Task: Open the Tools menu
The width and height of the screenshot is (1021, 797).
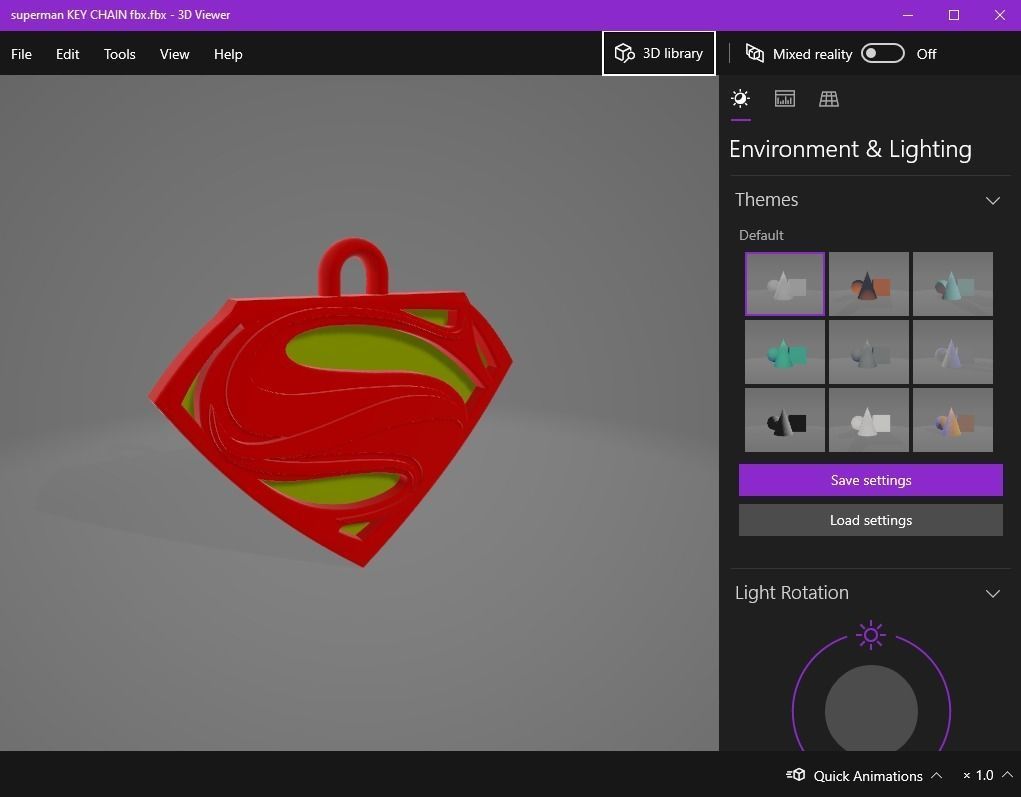Action: 120,54
